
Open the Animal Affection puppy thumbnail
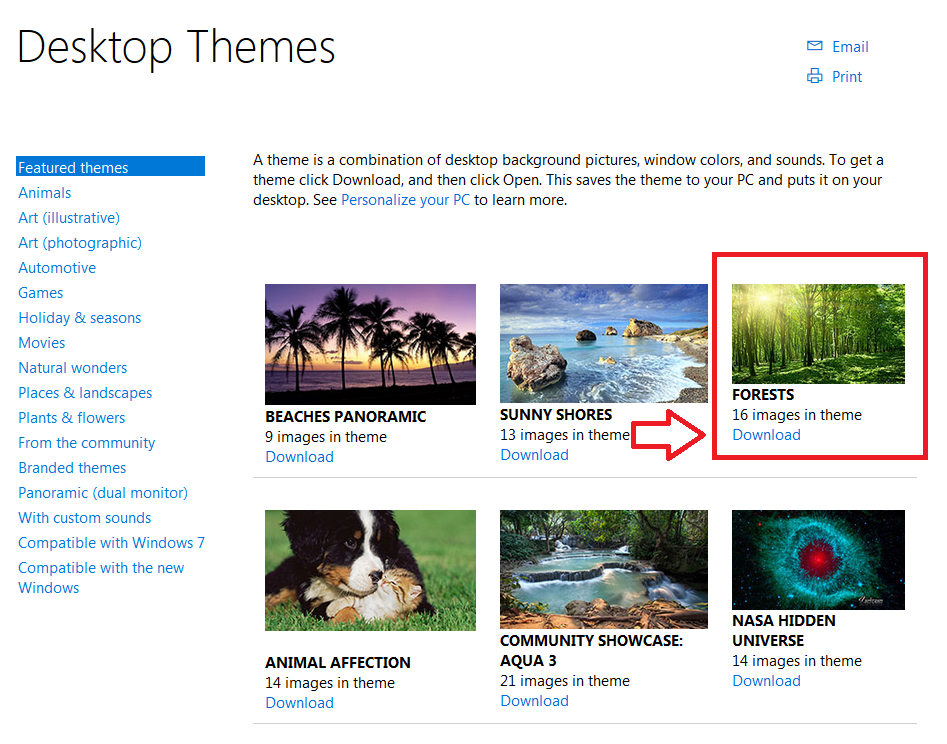click(x=370, y=570)
